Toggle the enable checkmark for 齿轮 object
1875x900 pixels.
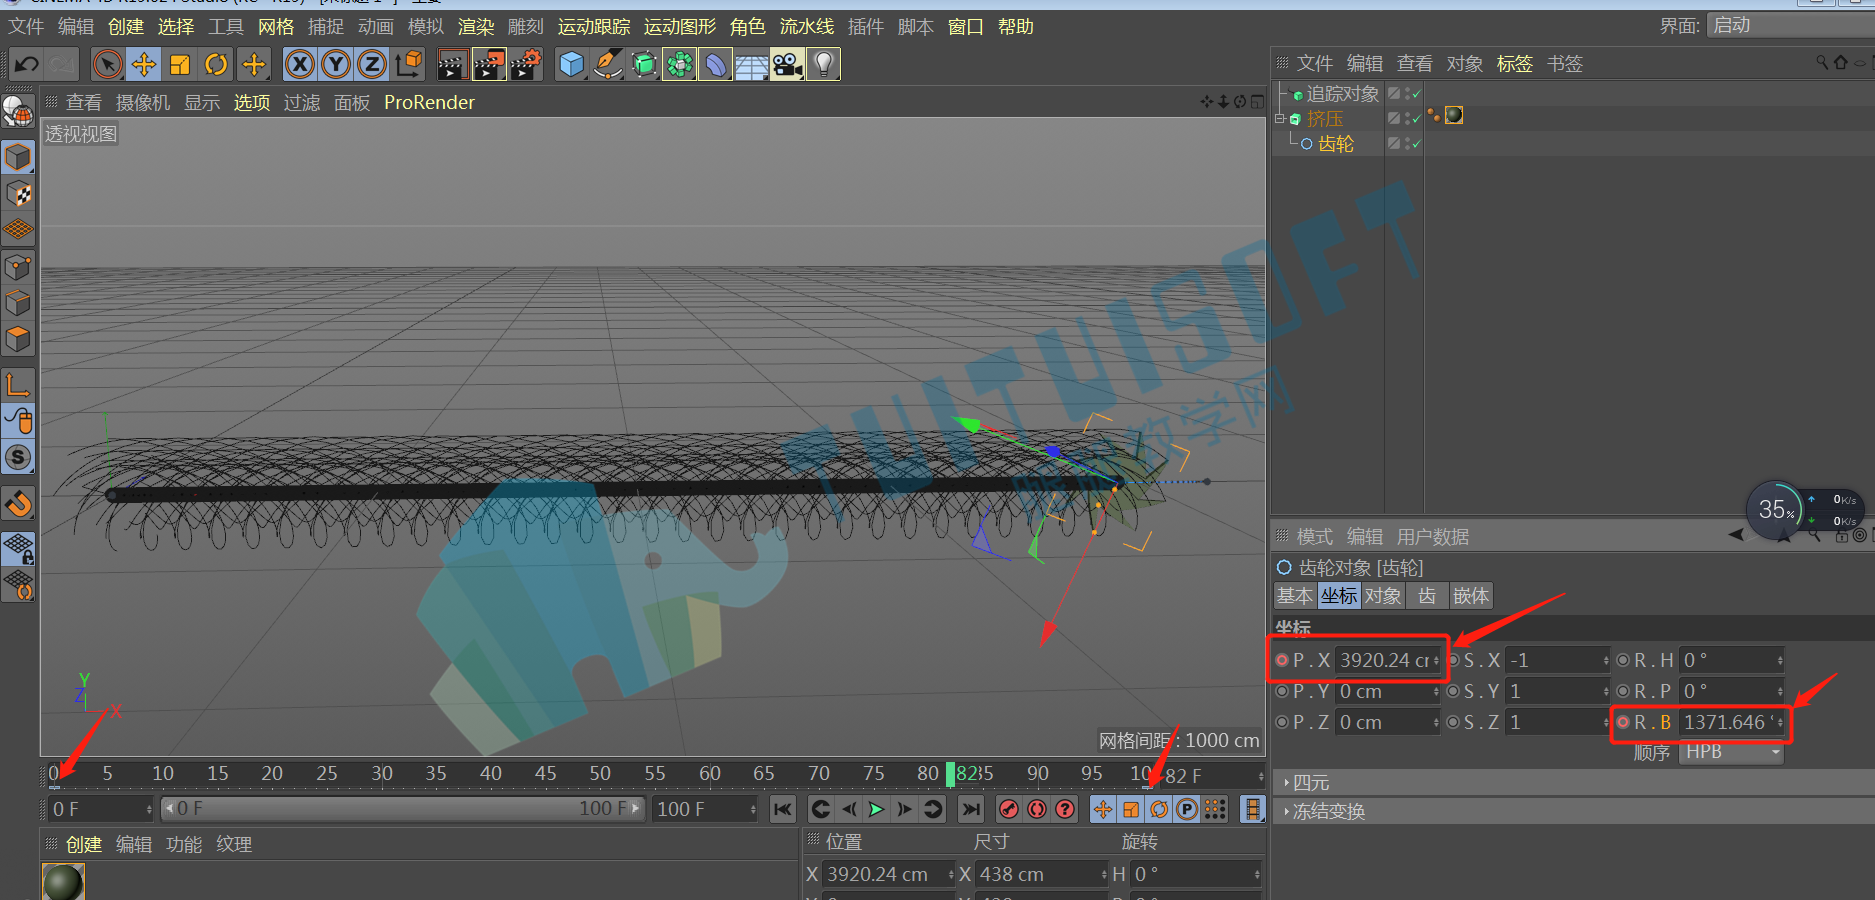1417,144
